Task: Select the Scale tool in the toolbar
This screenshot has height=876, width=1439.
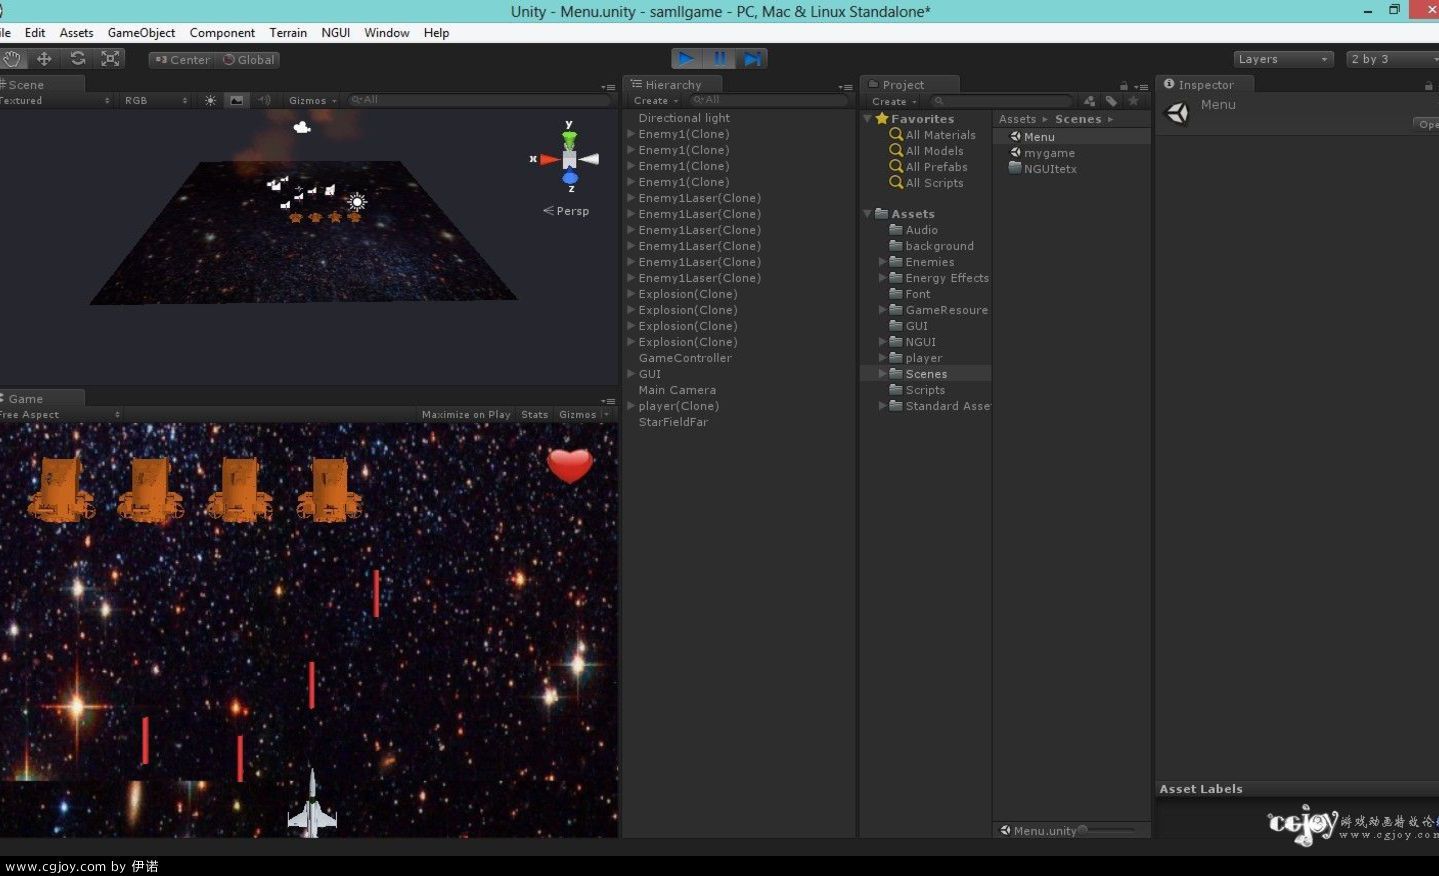Action: [x=110, y=59]
